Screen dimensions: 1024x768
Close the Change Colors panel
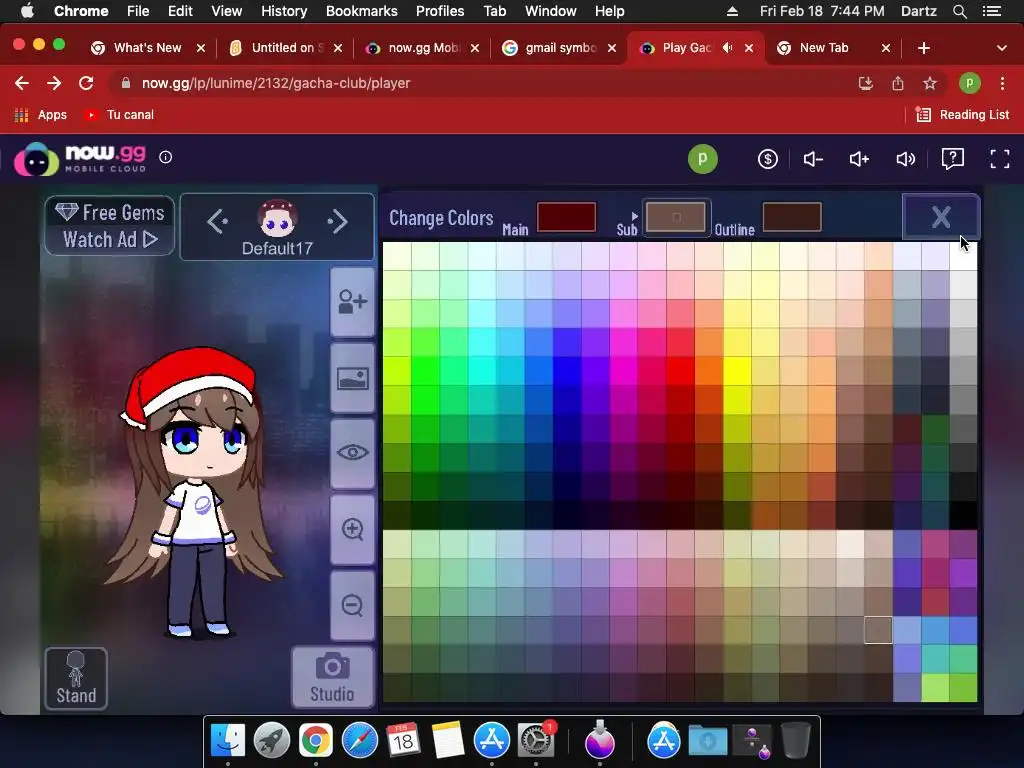click(940, 217)
